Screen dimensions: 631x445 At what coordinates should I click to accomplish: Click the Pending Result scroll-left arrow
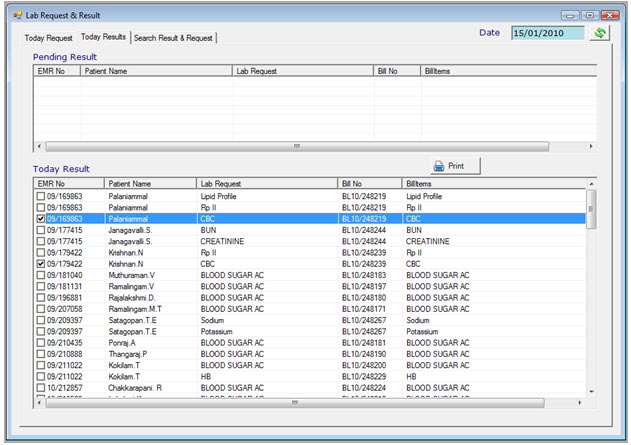[x=39, y=146]
